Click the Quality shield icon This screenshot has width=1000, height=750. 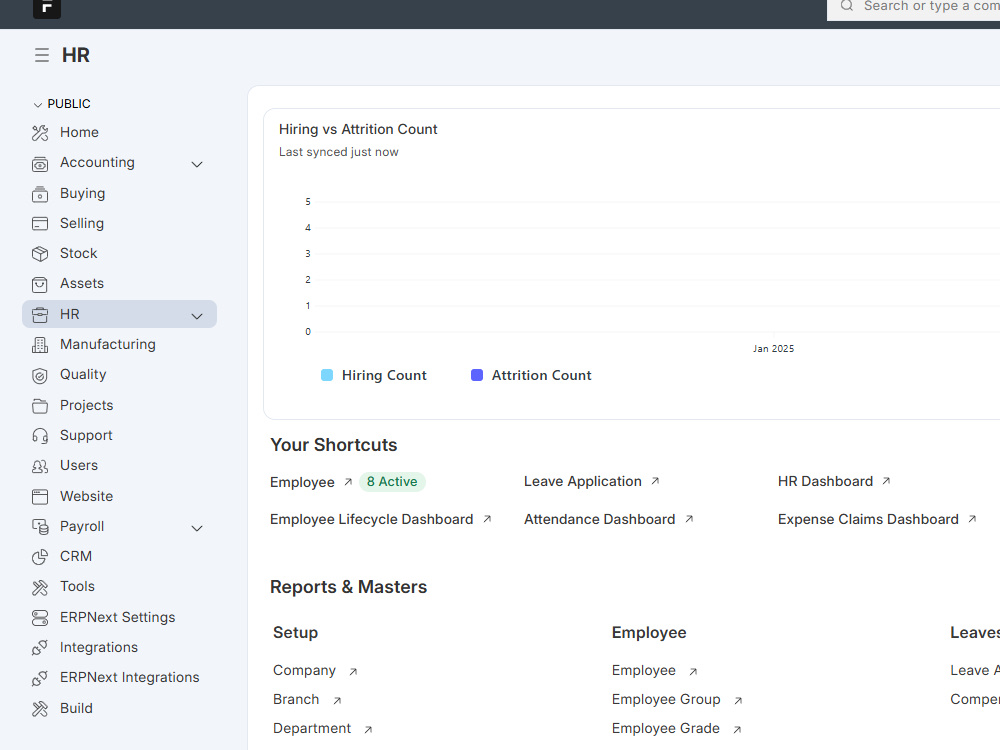pos(40,375)
